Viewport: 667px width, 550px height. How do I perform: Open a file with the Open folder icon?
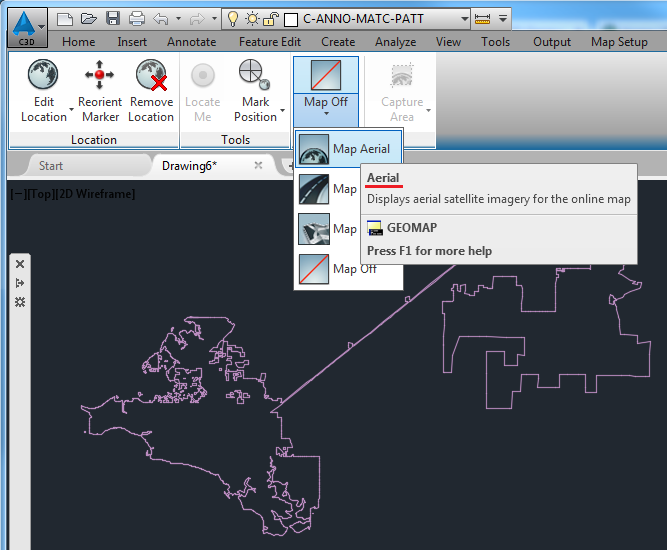pyautogui.click(x=88, y=19)
